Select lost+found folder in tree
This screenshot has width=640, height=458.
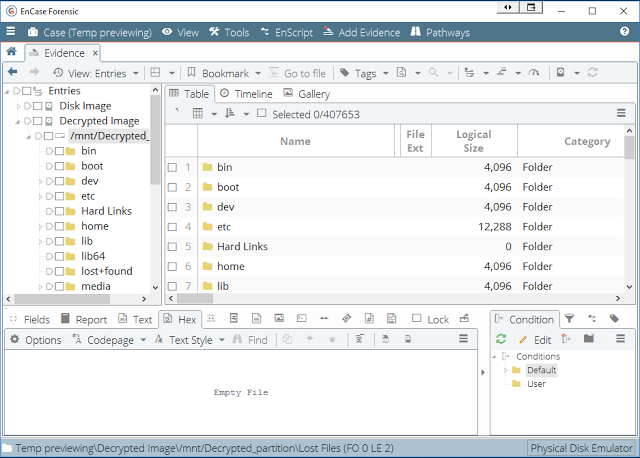[106, 271]
